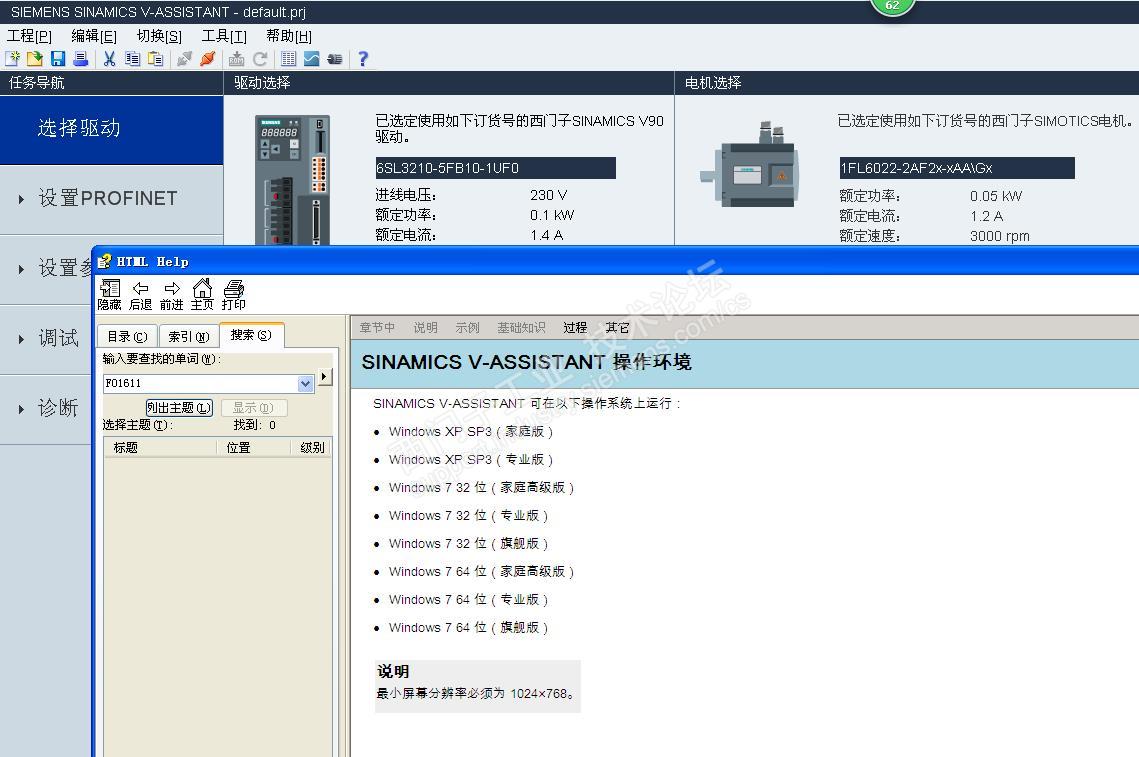Click the 3000 rpm rated speed value
This screenshot has width=1139, height=757.
pyautogui.click(x=1000, y=236)
